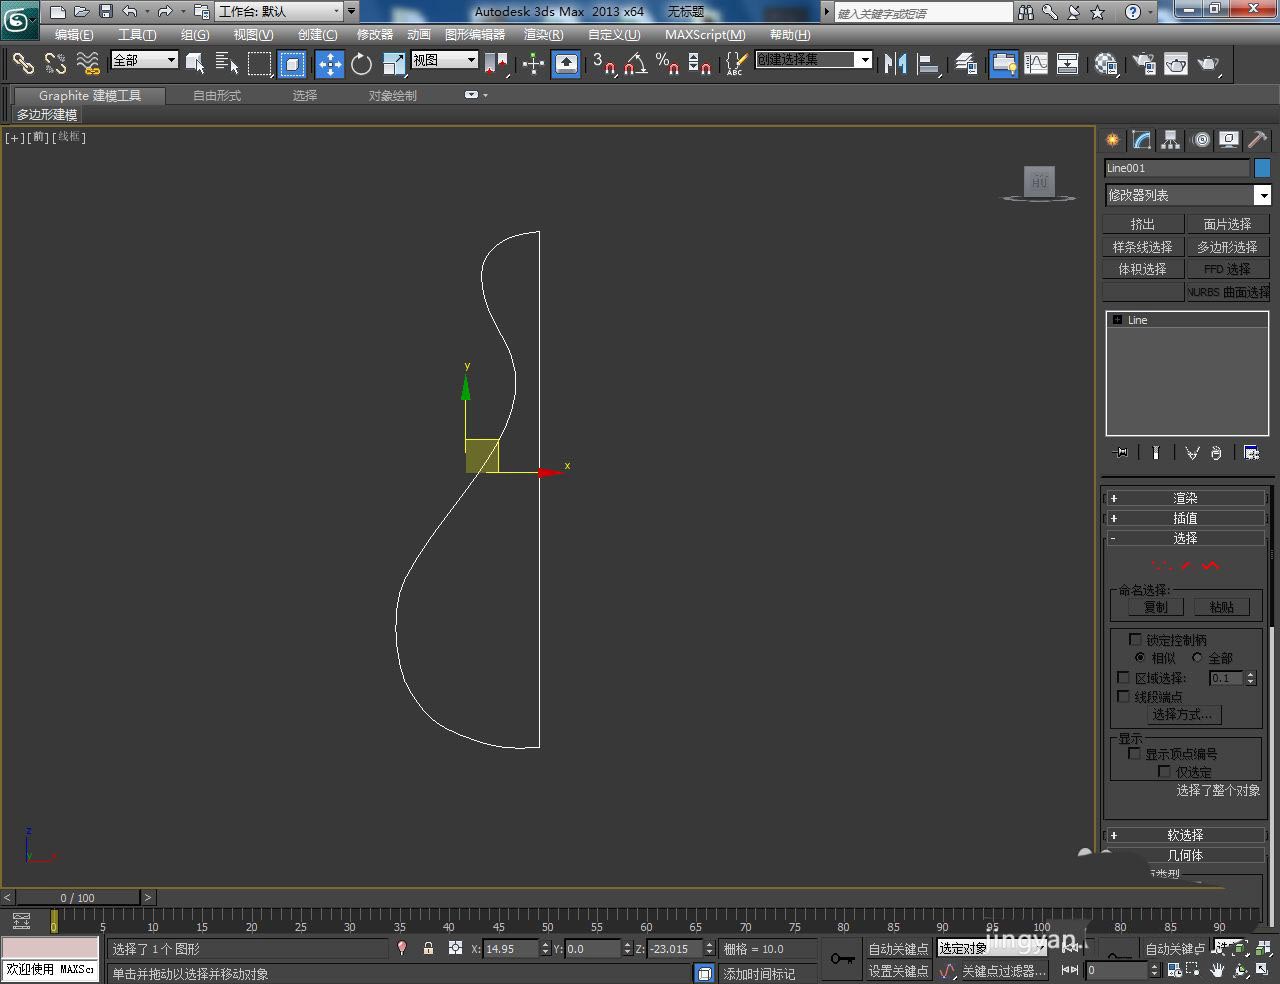The height and width of the screenshot is (984, 1280).
Task: Enable the 锁定控制柄 checkbox
Action: coord(1135,639)
